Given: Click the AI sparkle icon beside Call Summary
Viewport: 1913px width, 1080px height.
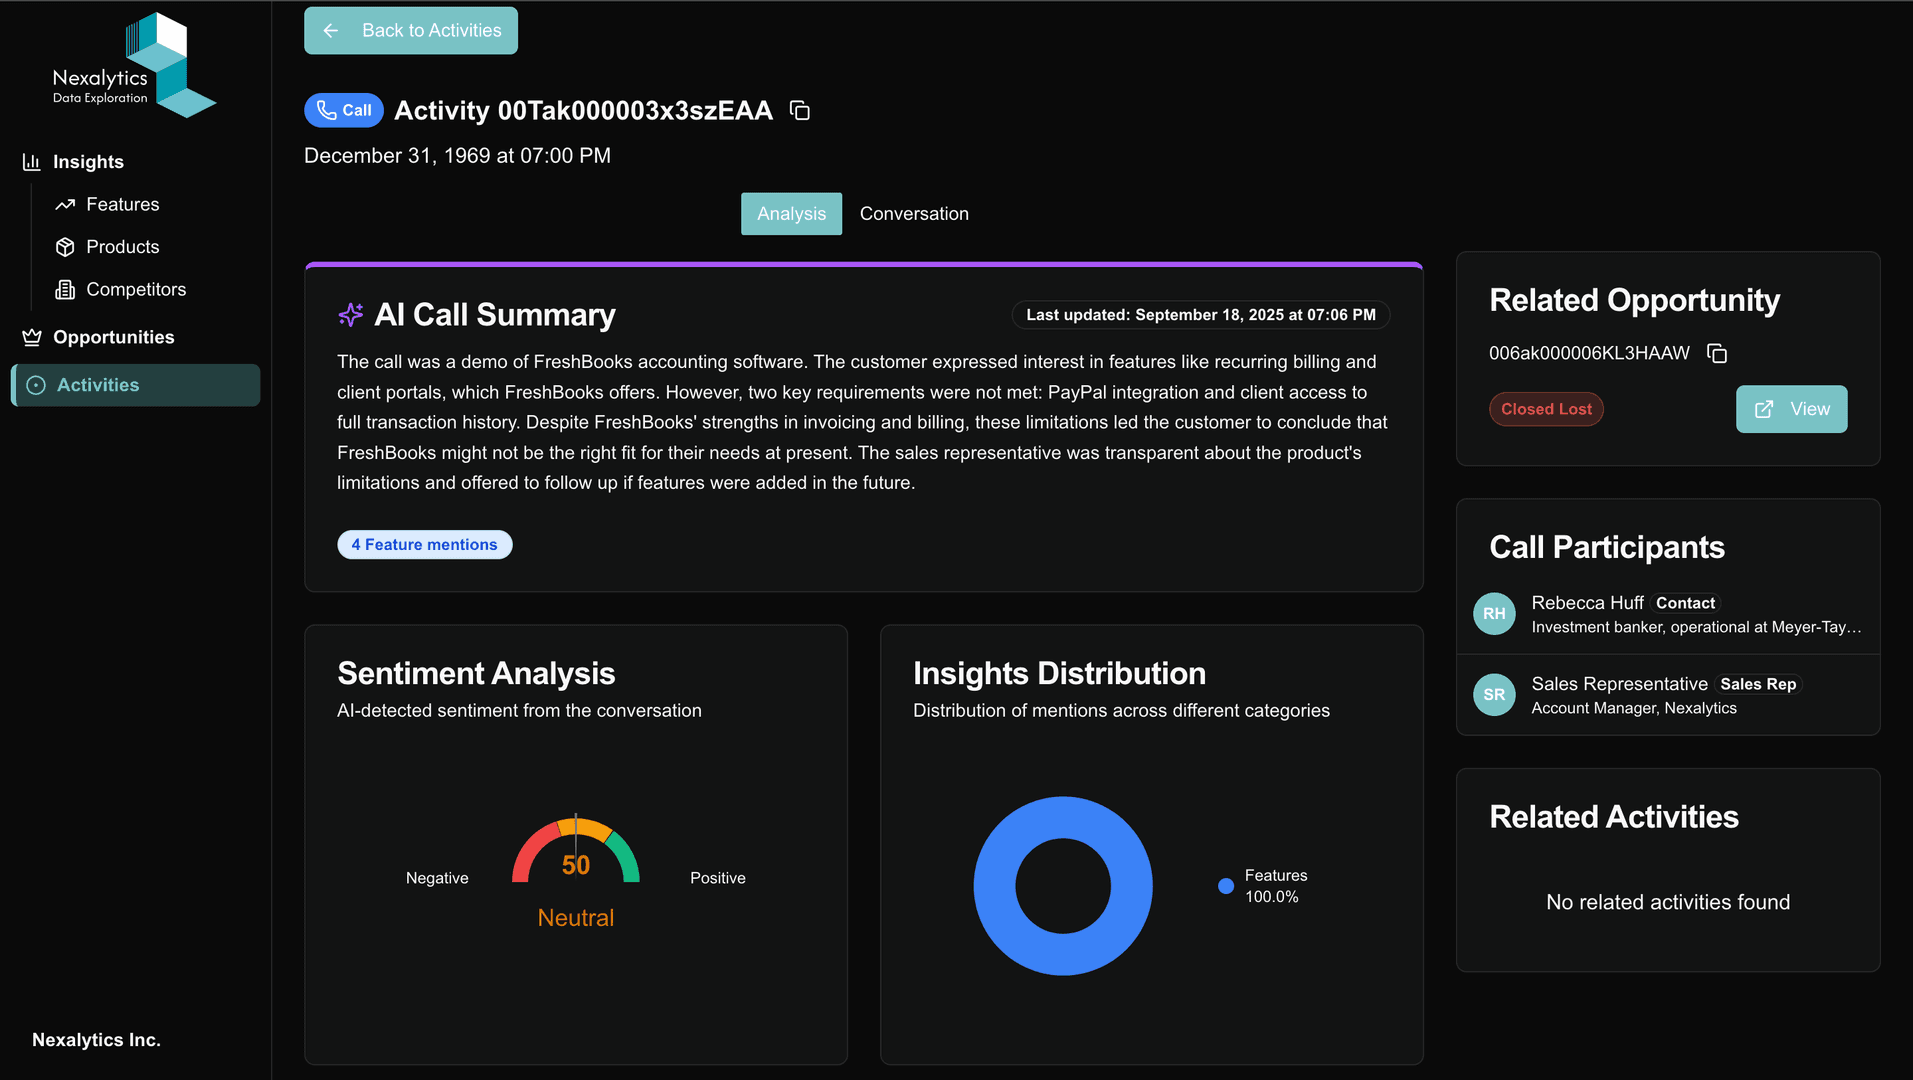Looking at the screenshot, I should [350, 315].
